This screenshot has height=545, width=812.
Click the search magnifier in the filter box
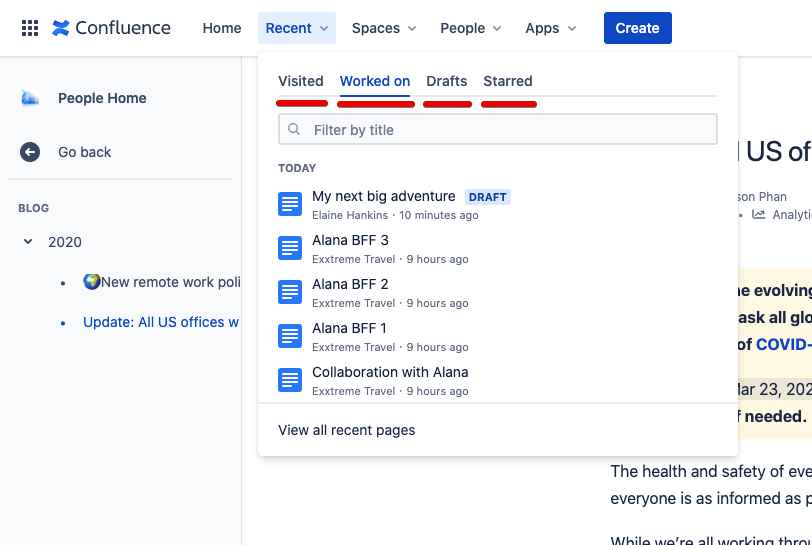[294, 129]
